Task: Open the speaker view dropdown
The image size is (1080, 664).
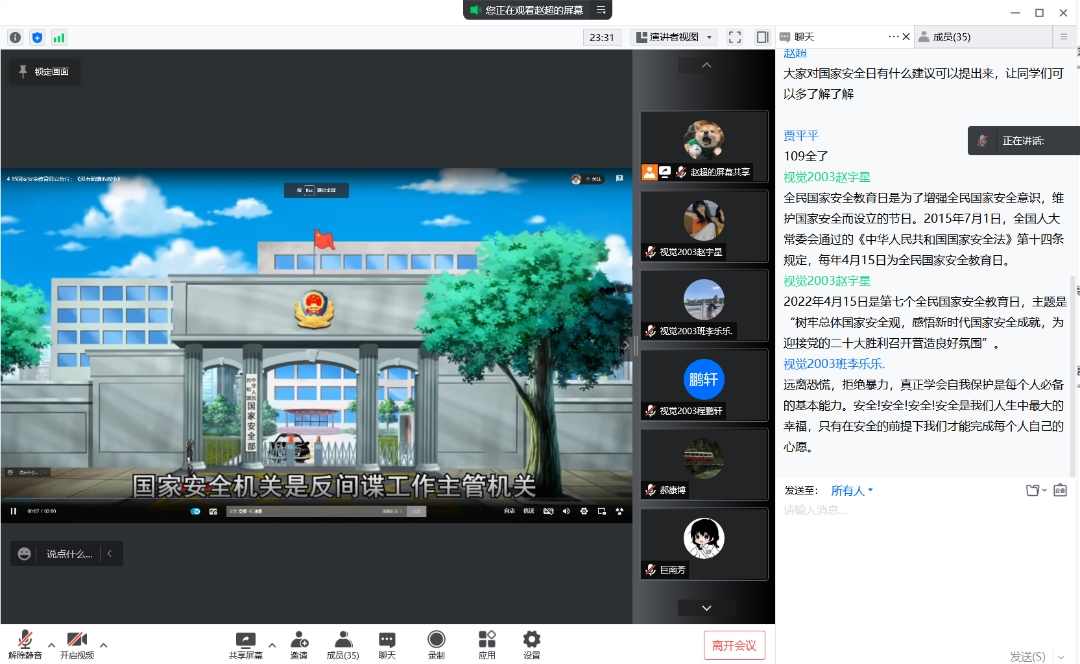Action: click(x=674, y=37)
